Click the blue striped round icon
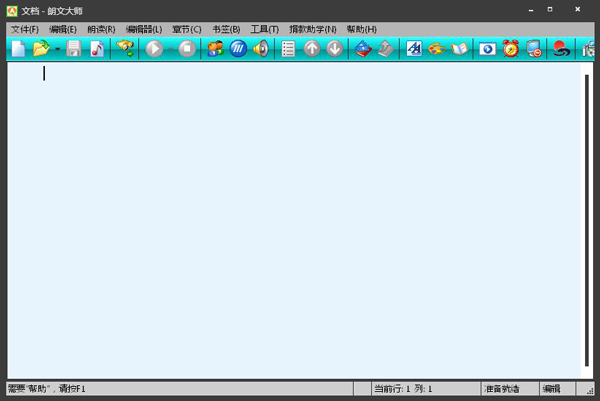The height and width of the screenshot is (401, 600). [x=238, y=49]
